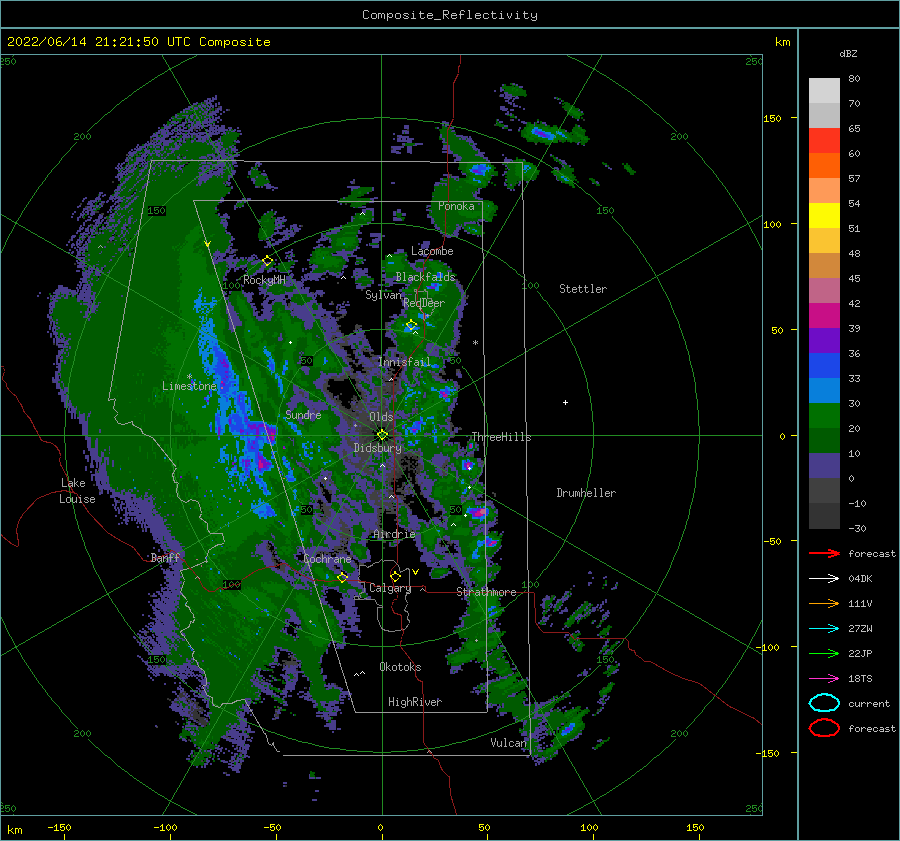
Task: Click the Olds town label
Action: click(381, 417)
